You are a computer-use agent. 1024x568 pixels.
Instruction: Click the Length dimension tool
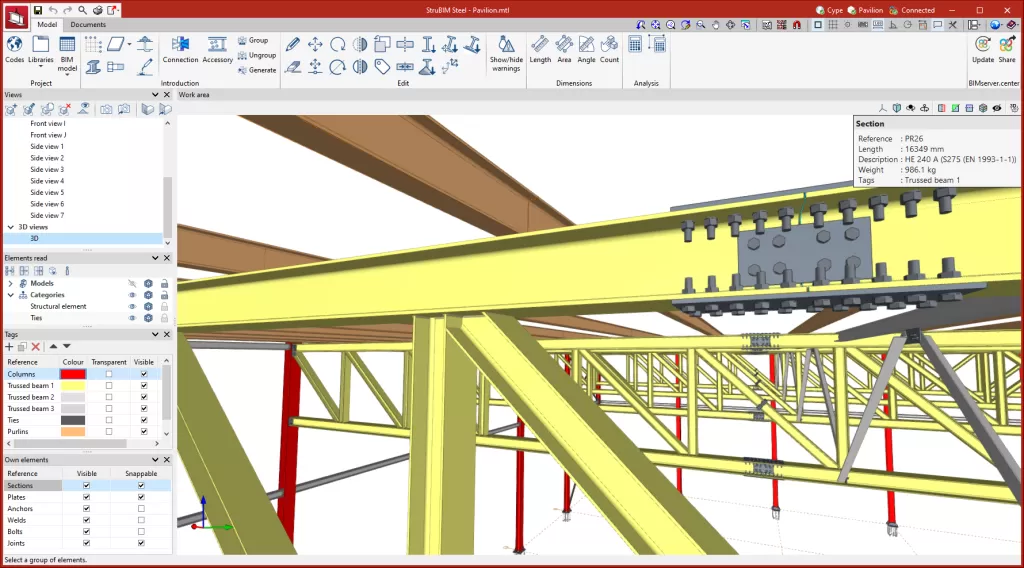(x=540, y=48)
